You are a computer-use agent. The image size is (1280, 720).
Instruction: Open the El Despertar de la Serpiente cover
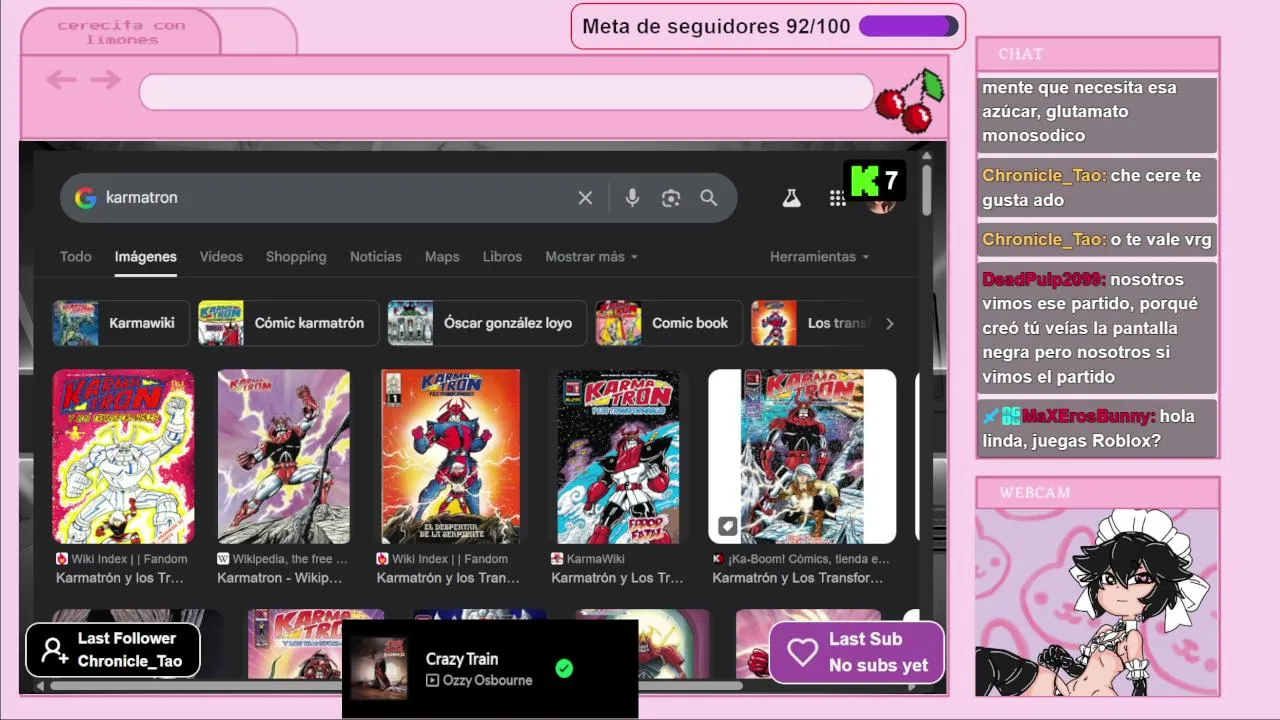450,457
